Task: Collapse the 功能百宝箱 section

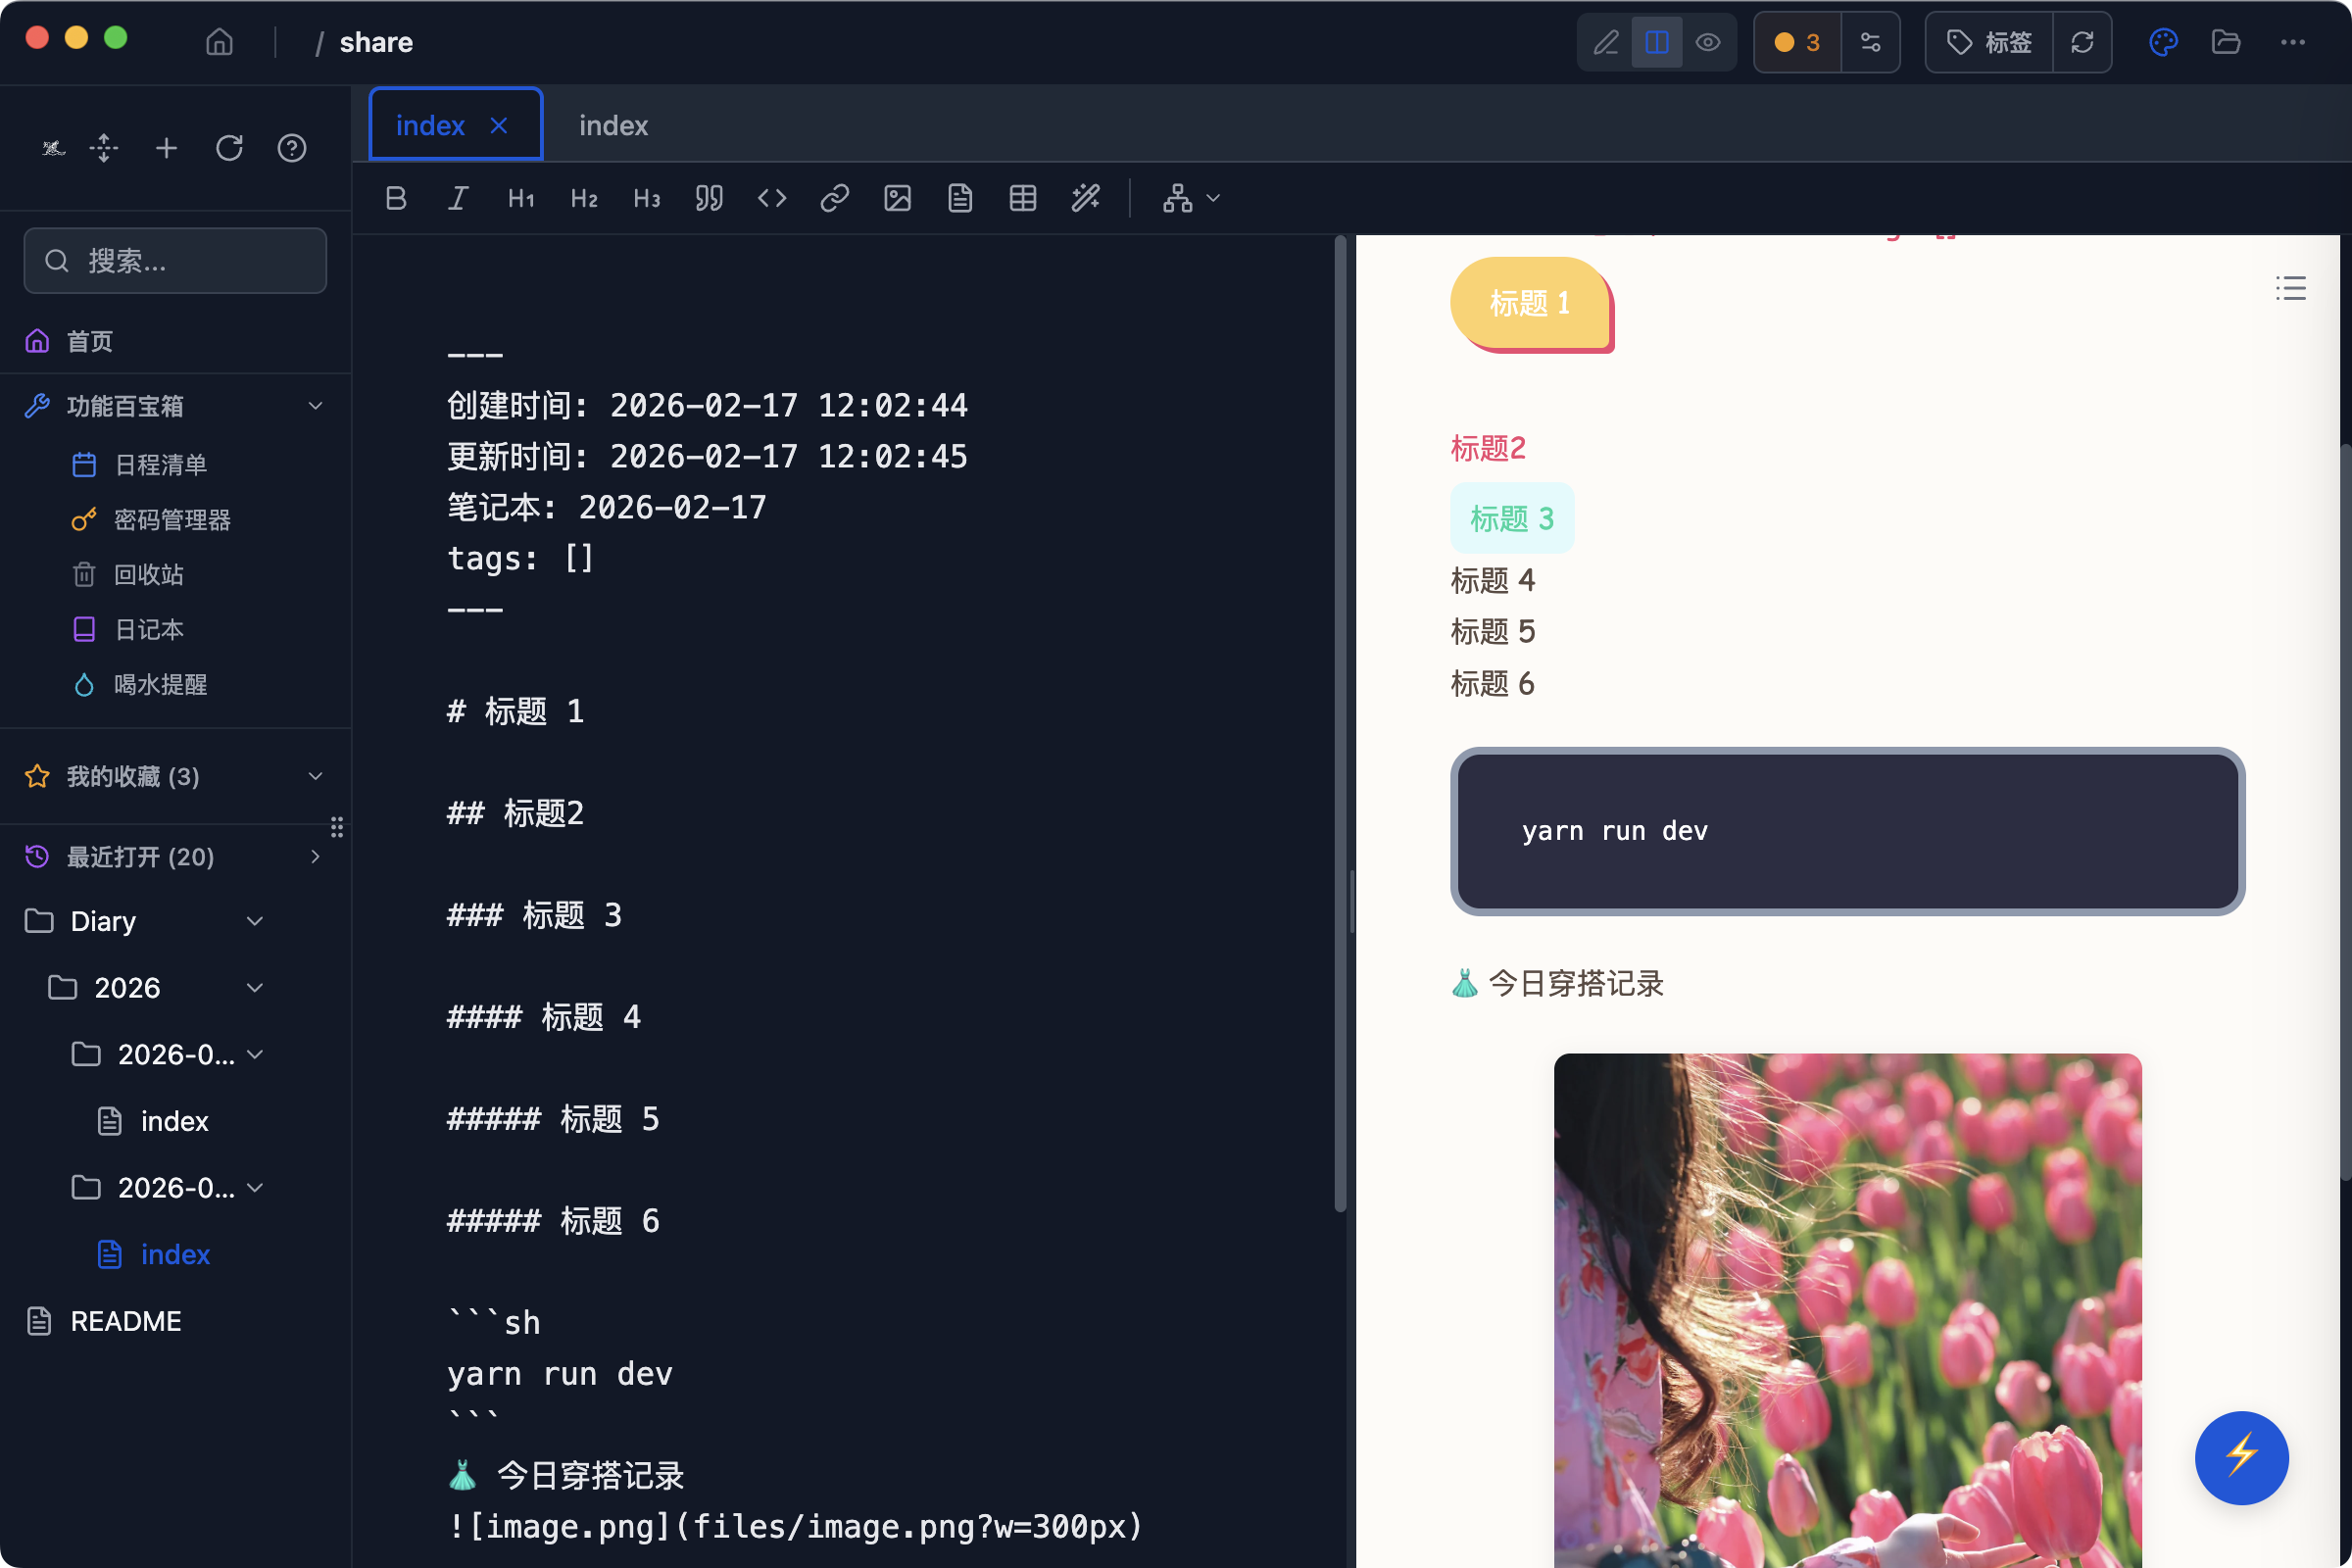Action: pos(315,405)
